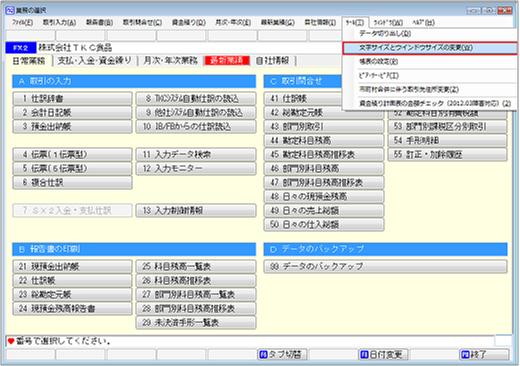Click button 13 in the 取引の入力 section

[x=196, y=211]
